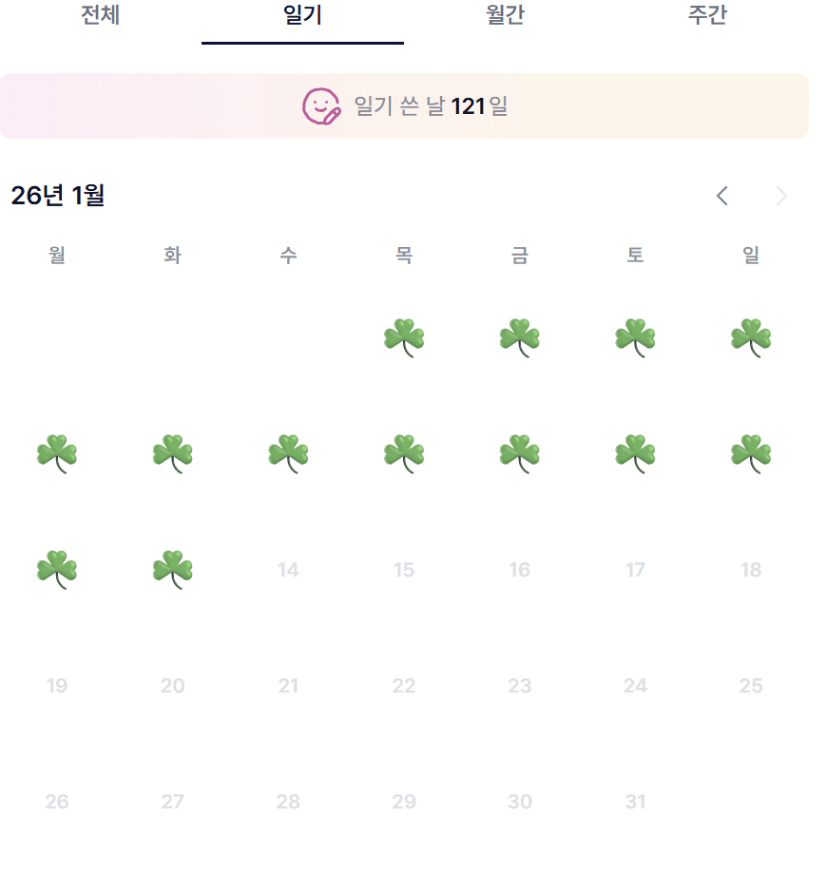827x875 pixels.
Task: View the clover diary for Monday, January 12
Action: 57,569
